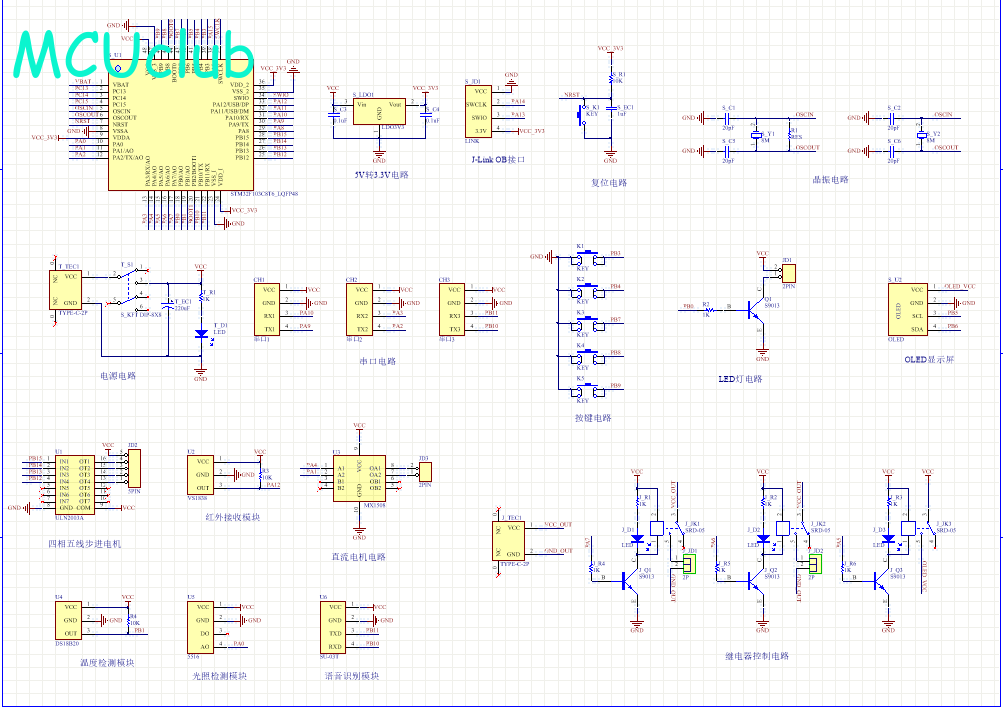
Task: Click the large MCUclub watermark text
Action: (135, 55)
